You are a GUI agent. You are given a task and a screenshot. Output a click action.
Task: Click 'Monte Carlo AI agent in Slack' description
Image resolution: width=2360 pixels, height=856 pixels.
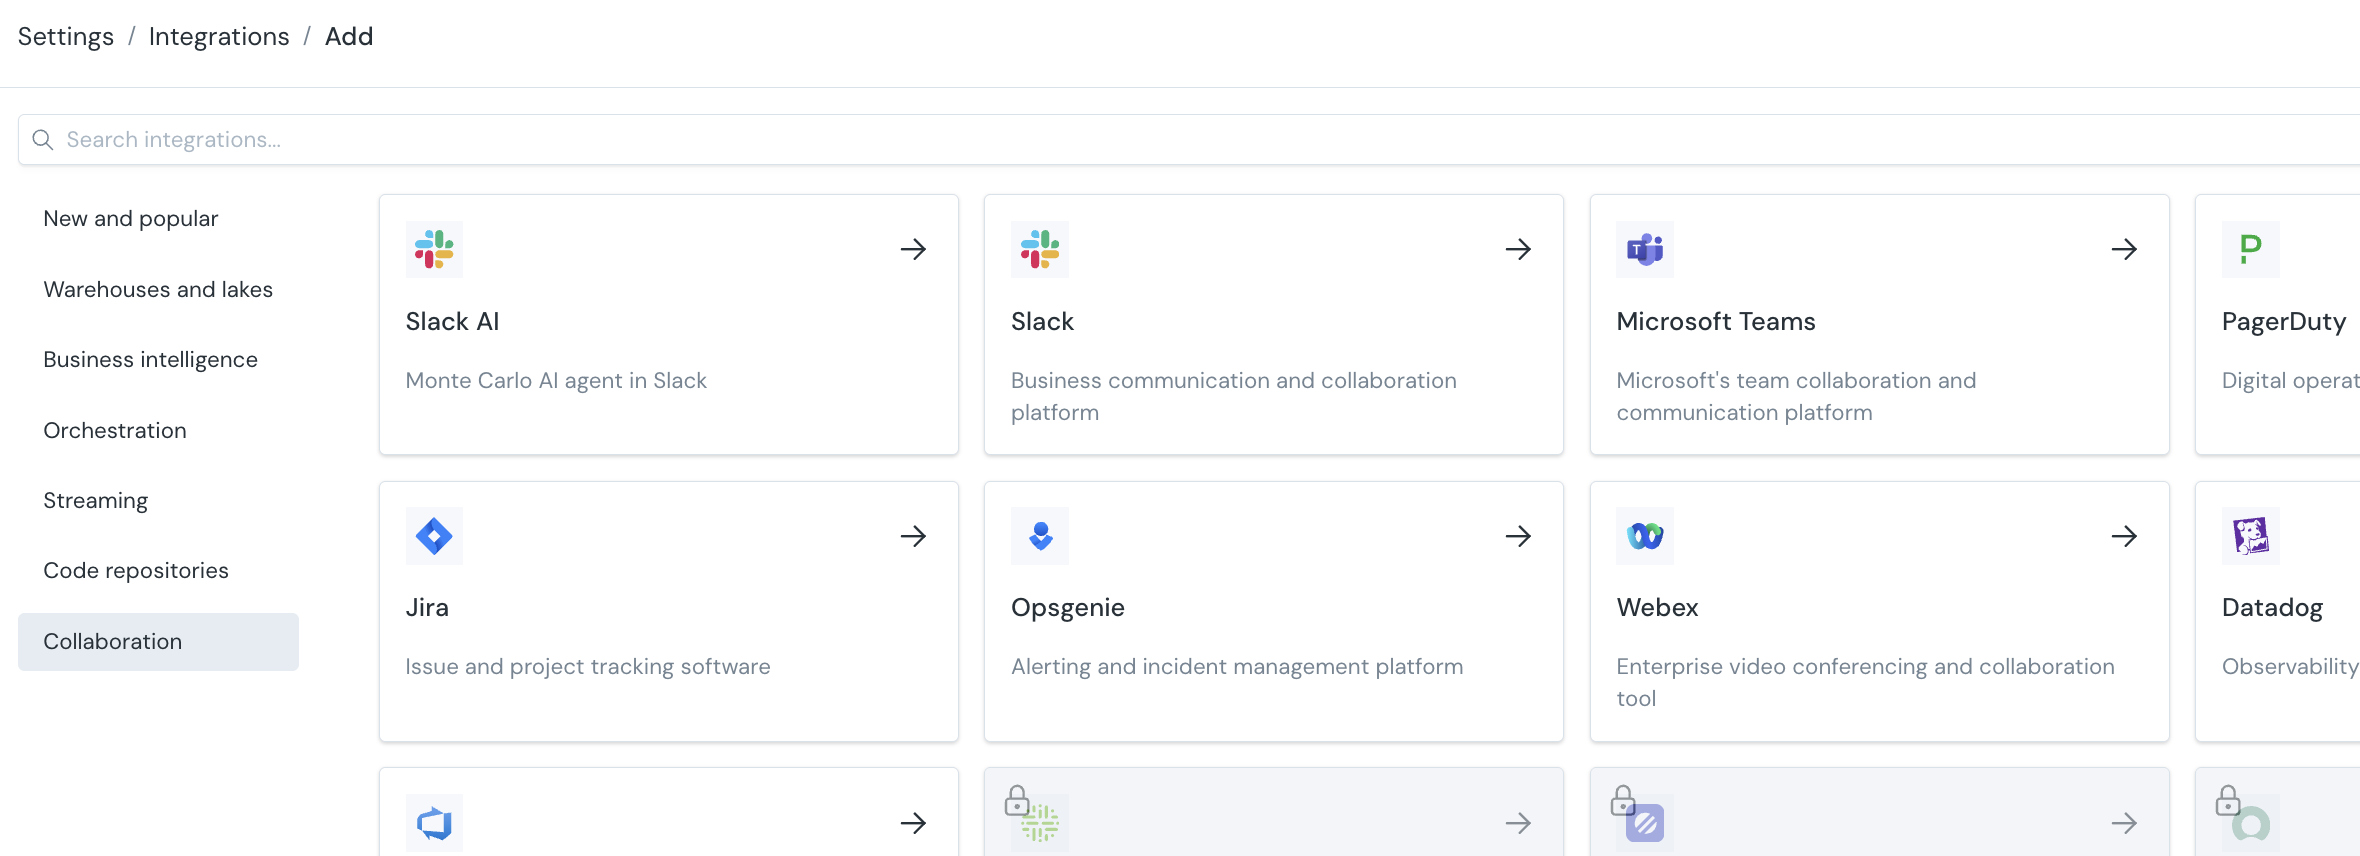point(556,381)
